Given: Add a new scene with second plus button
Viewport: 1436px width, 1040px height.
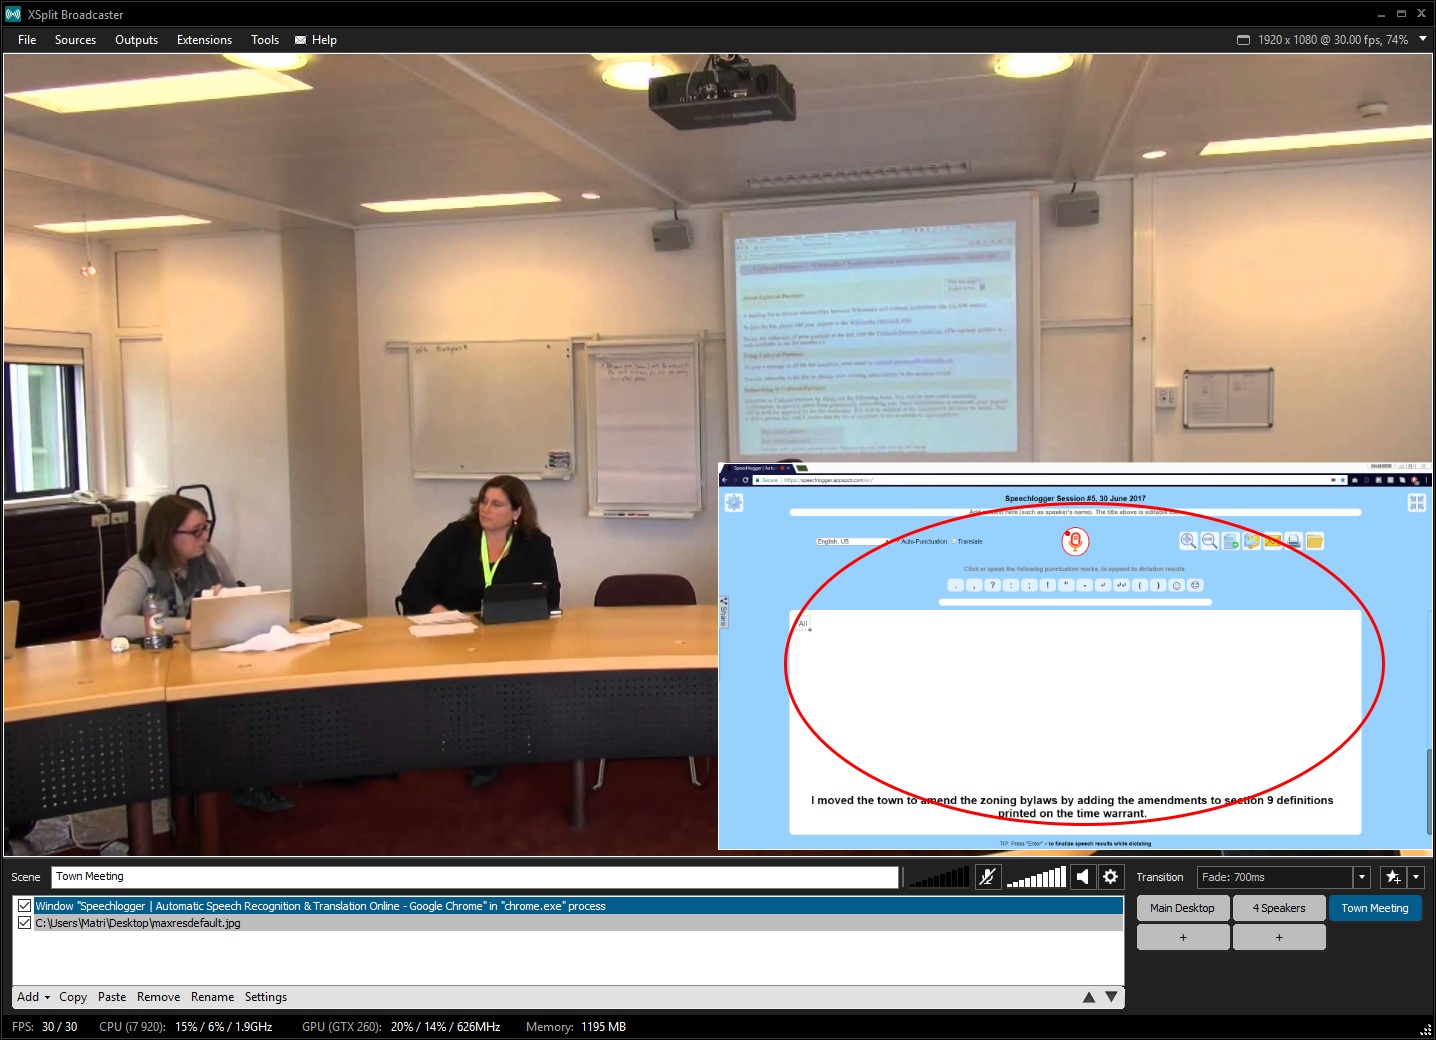Looking at the screenshot, I should [x=1279, y=937].
